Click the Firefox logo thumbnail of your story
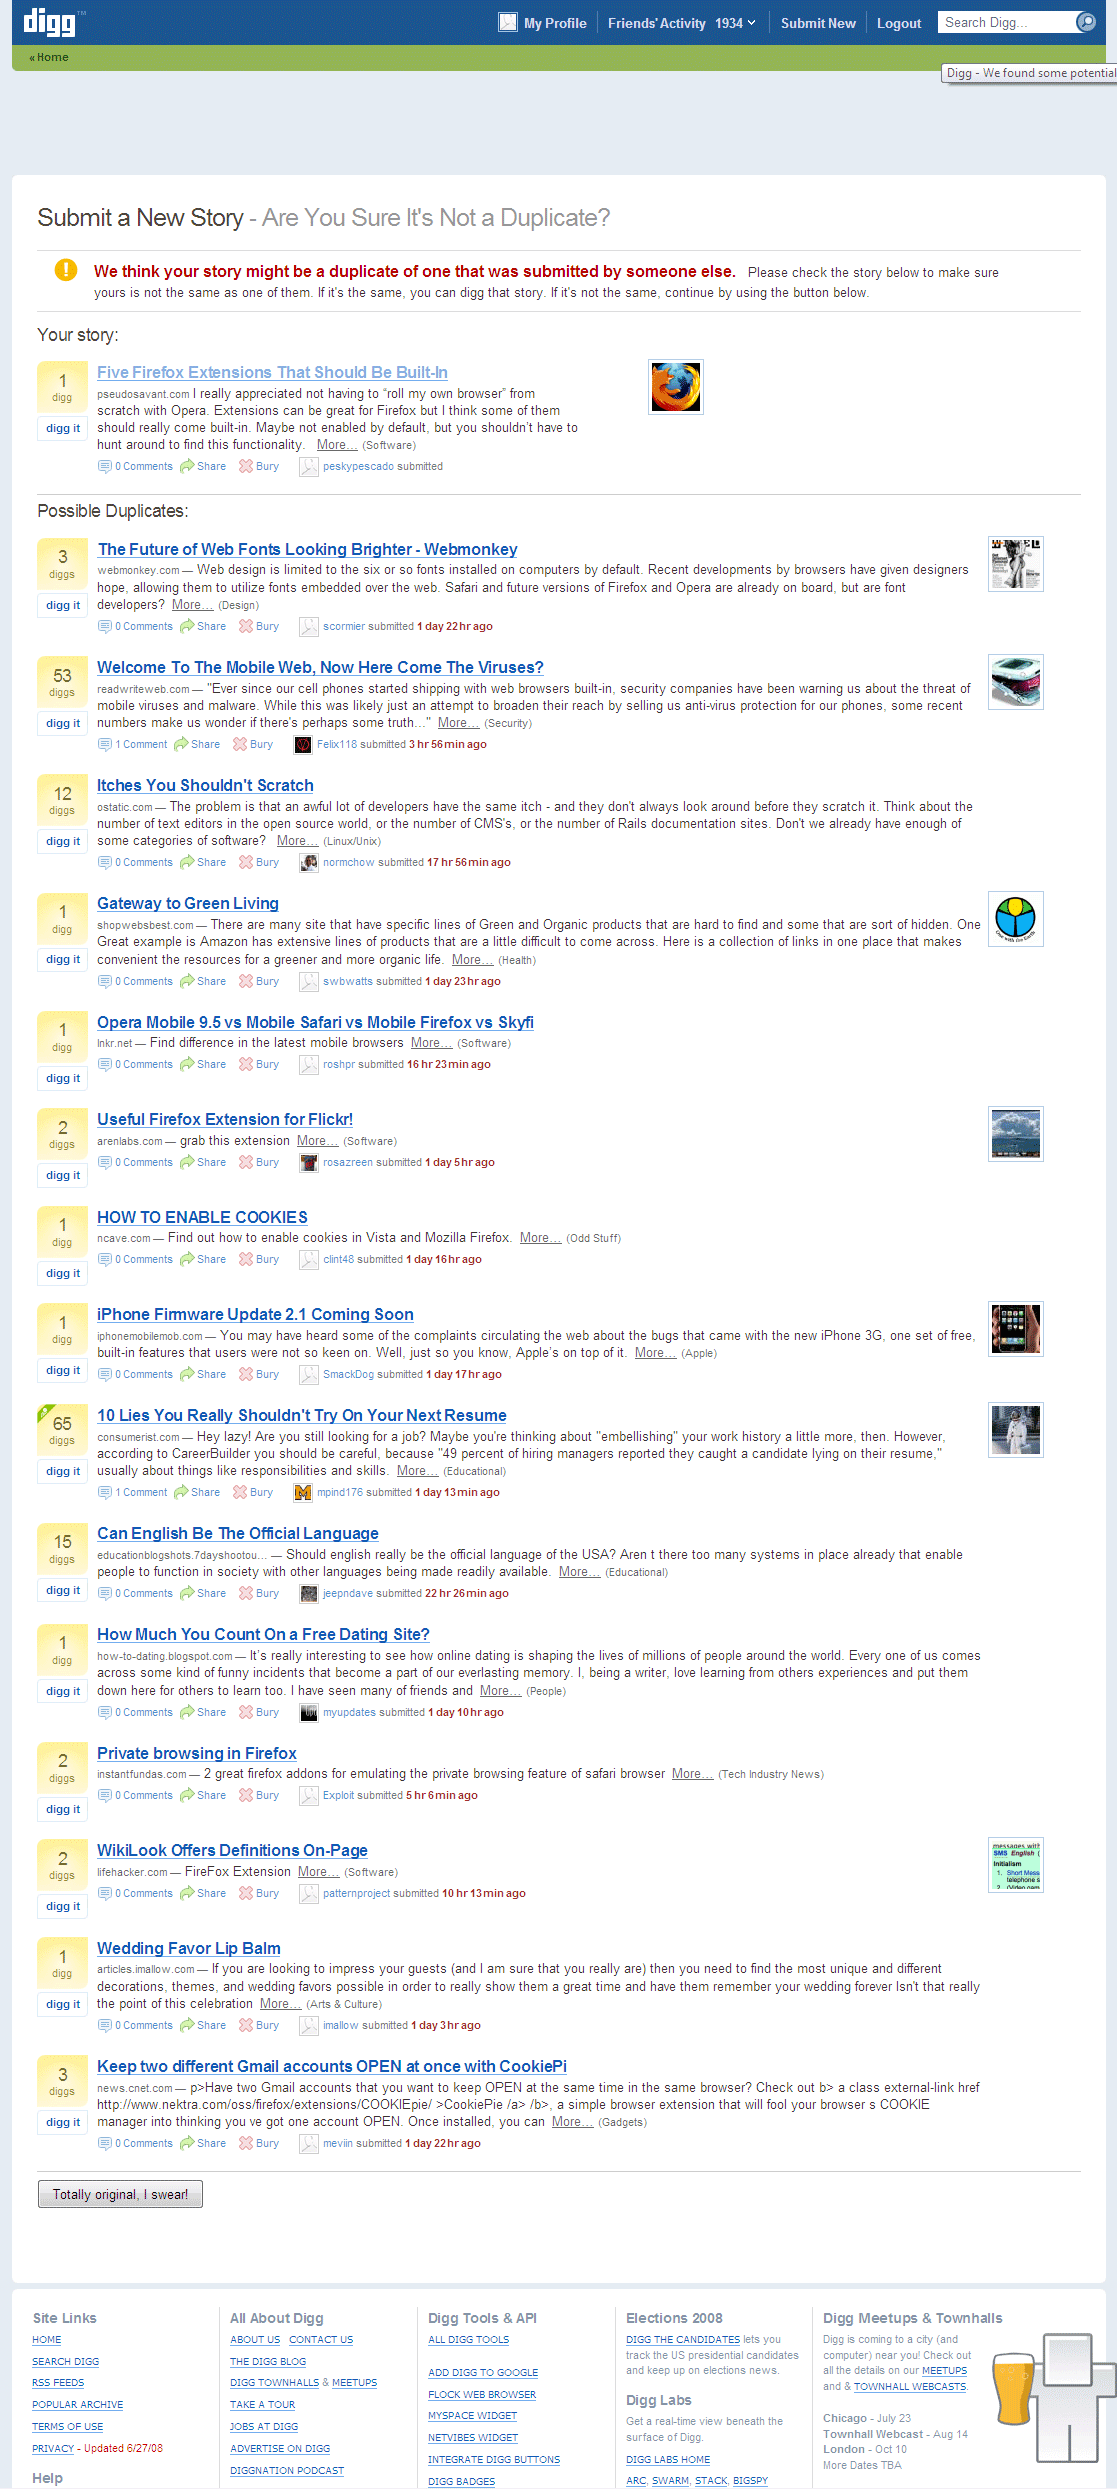The height and width of the screenshot is (2489, 1117). (676, 387)
